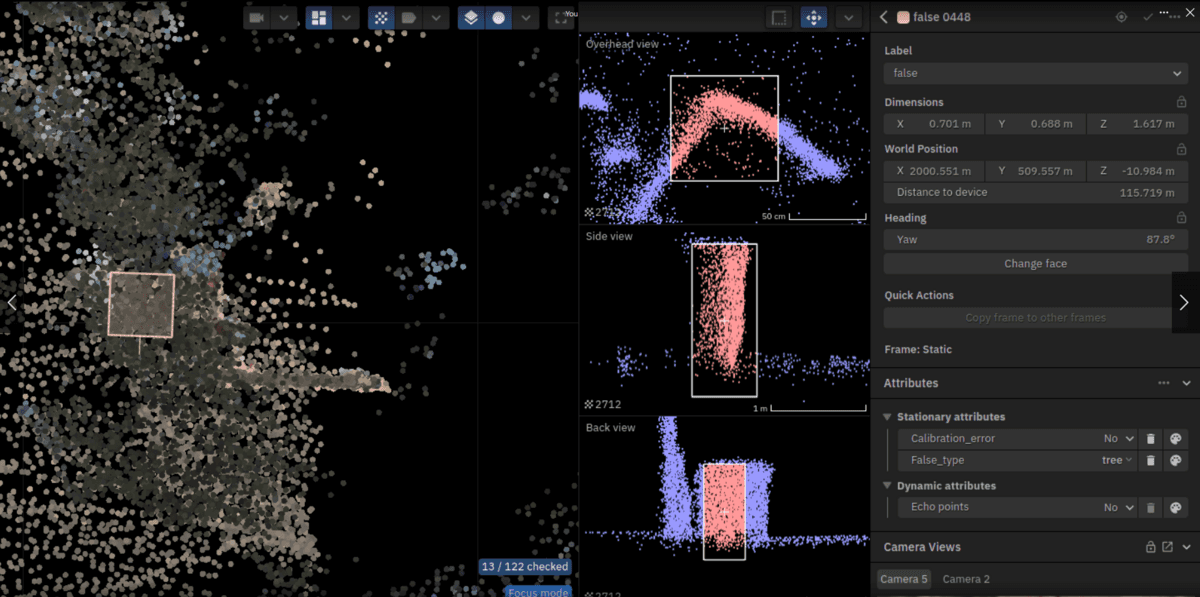Click the Z dimension field 1.617 m
The height and width of the screenshot is (597, 1200).
1137,124
